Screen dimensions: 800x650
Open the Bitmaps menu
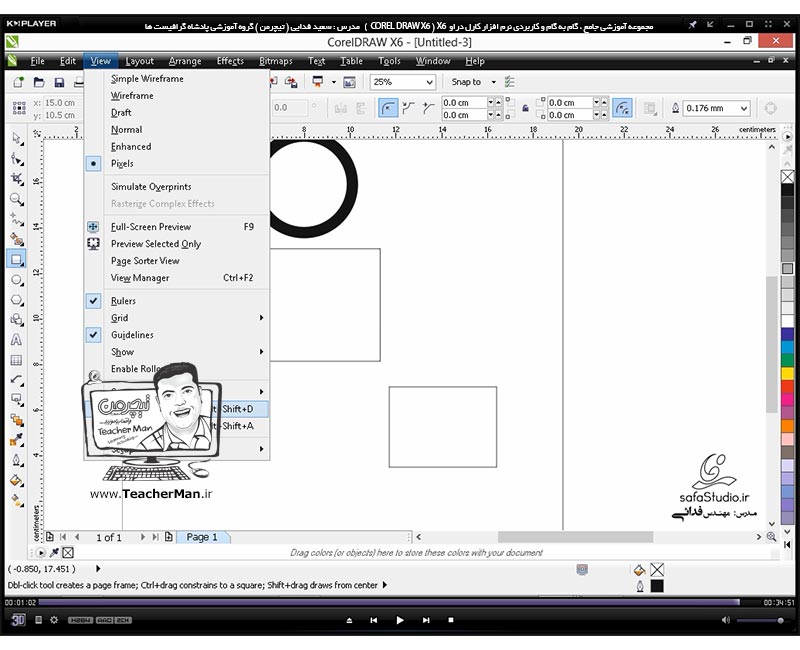coord(276,61)
